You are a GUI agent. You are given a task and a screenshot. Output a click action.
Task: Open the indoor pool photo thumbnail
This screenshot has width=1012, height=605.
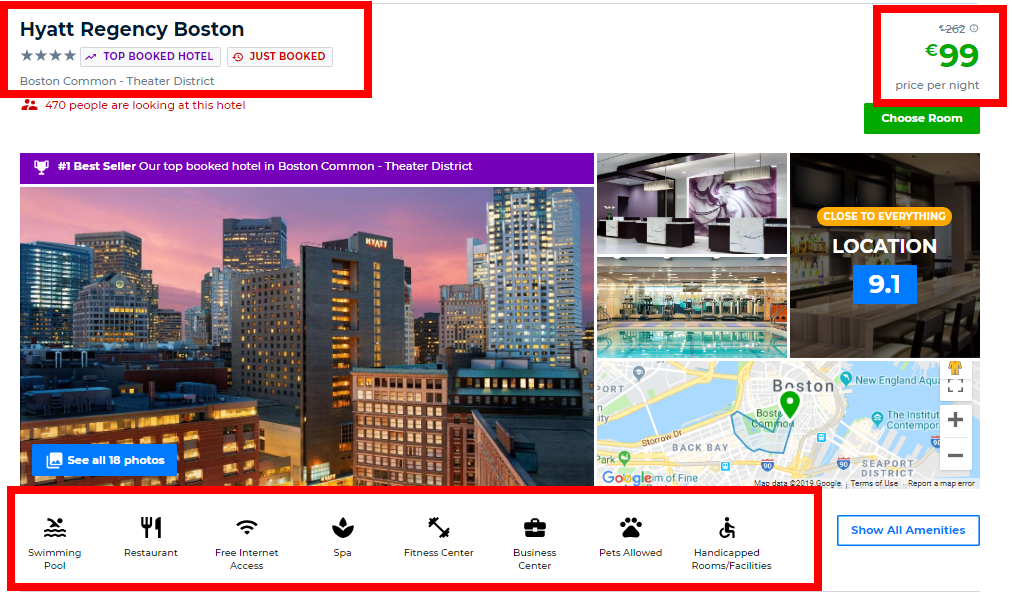pos(692,308)
